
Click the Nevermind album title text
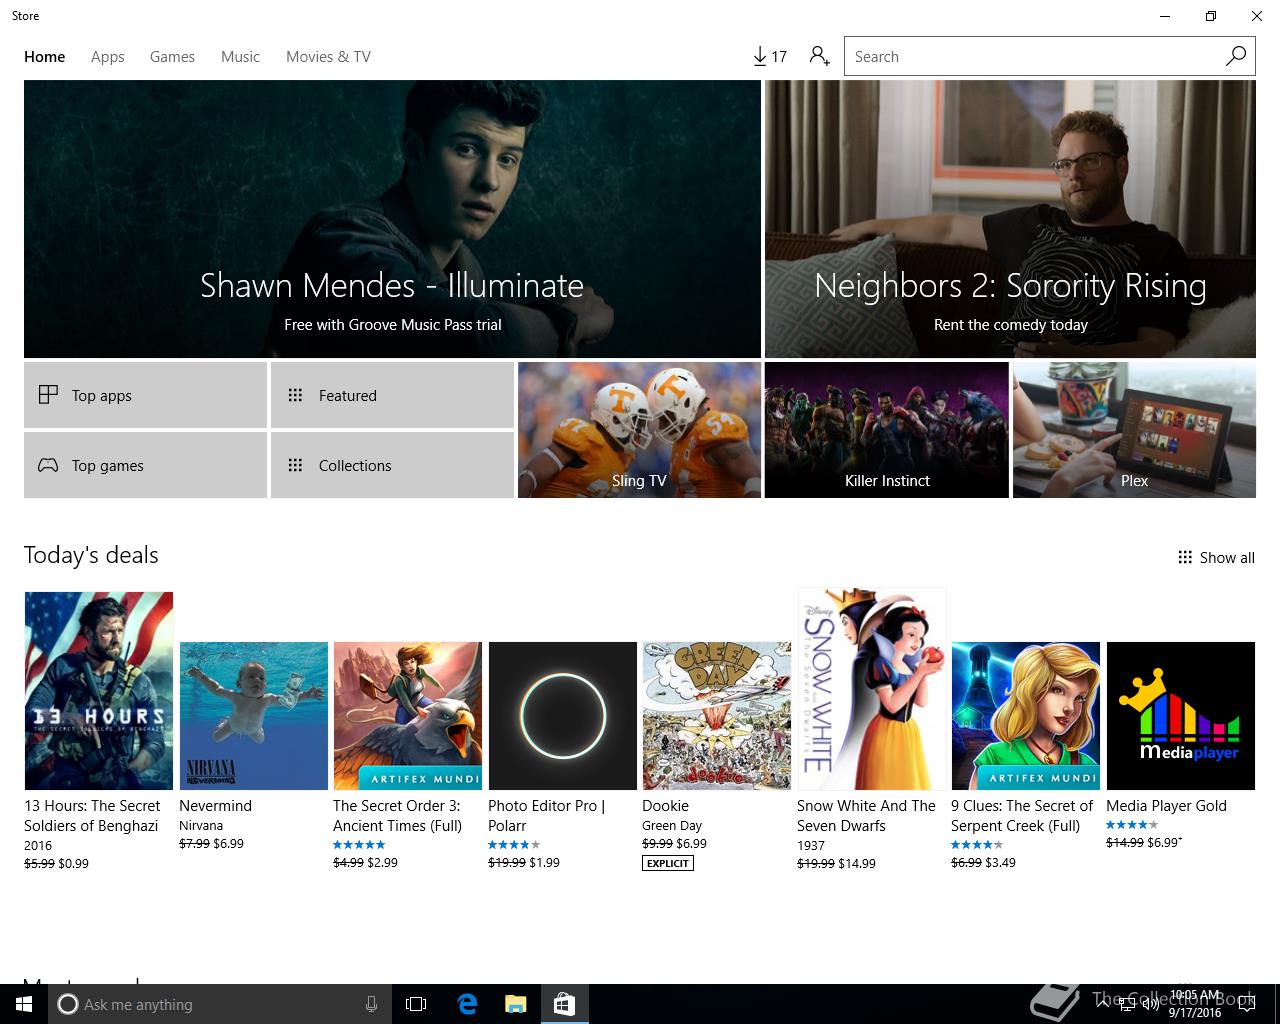(x=215, y=806)
